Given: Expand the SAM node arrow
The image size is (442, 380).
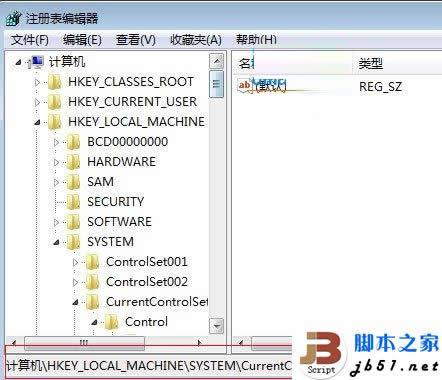Looking at the screenshot, I should [56, 182].
